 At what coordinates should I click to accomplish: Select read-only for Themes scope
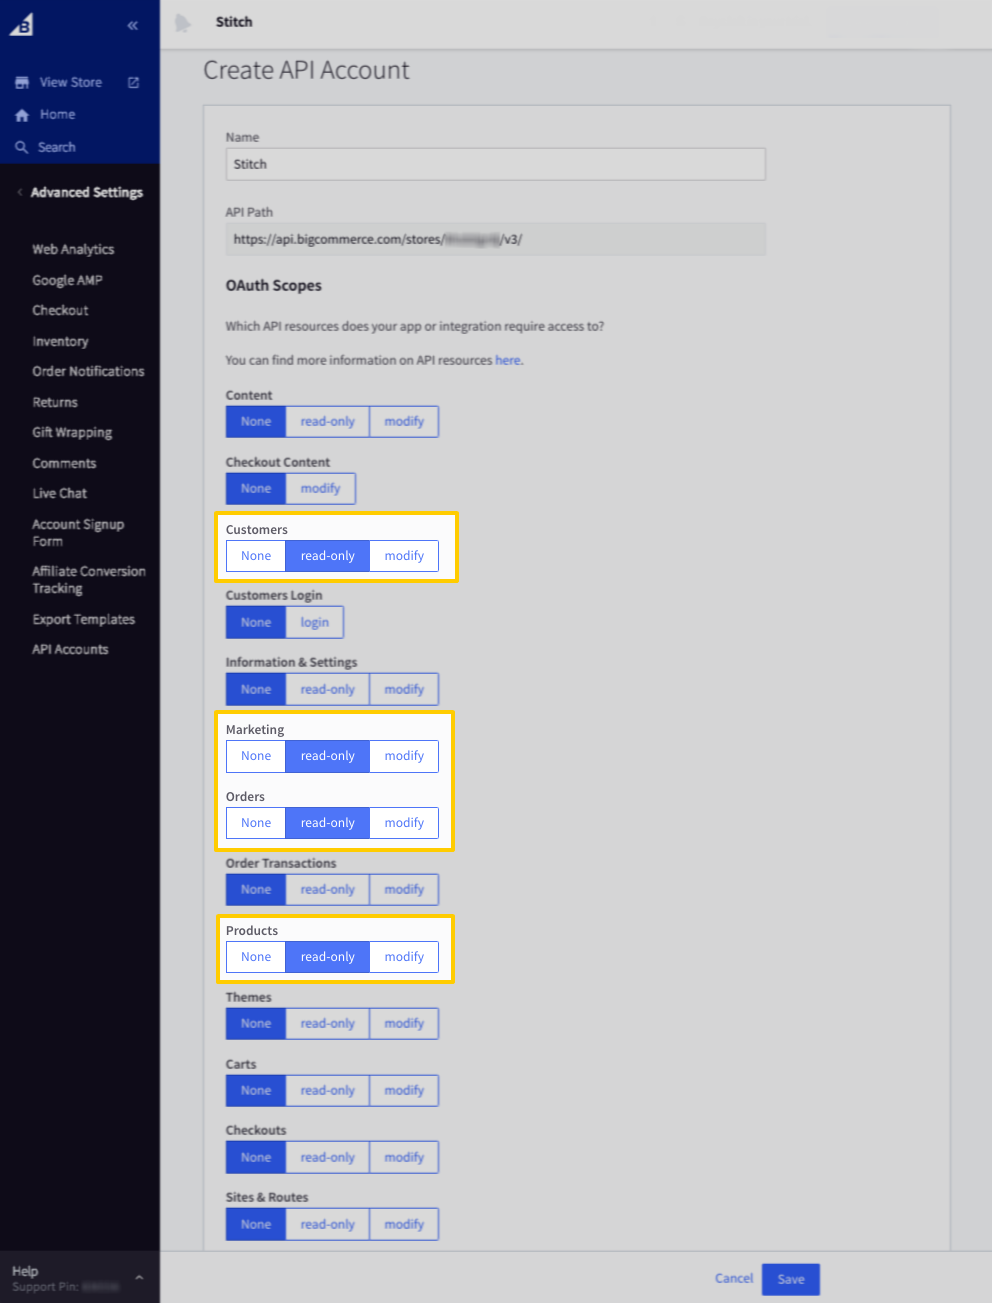[x=327, y=1023]
